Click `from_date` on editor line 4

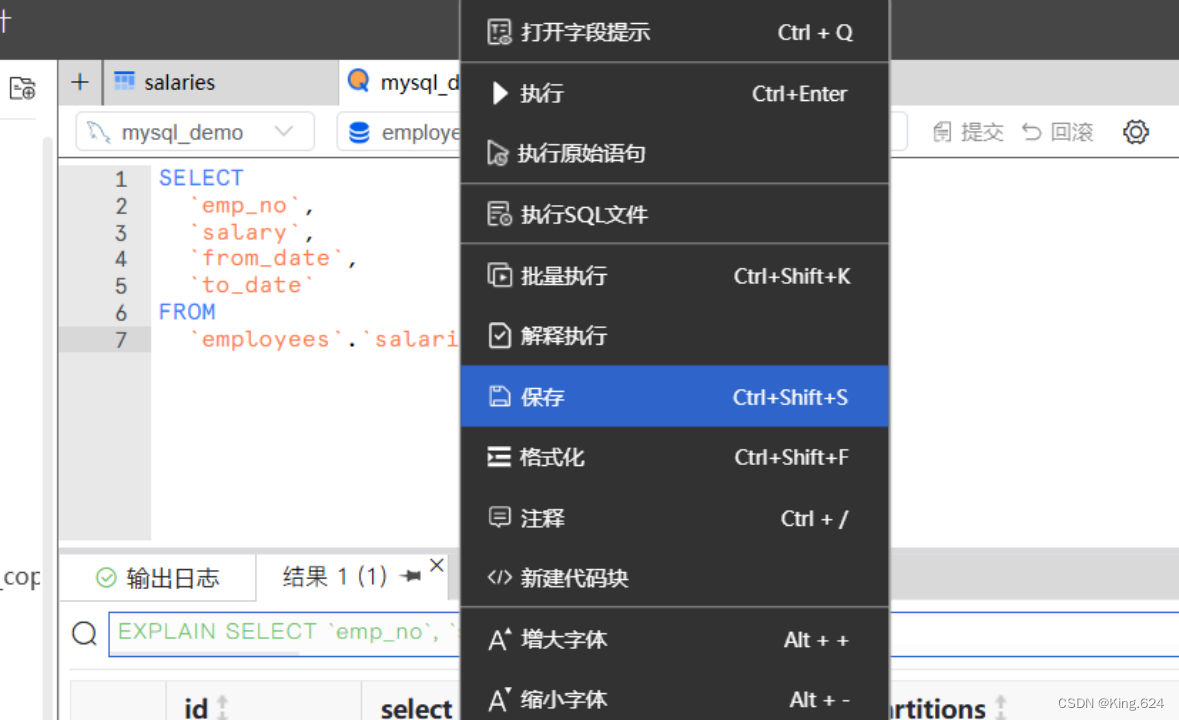point(266,259)
